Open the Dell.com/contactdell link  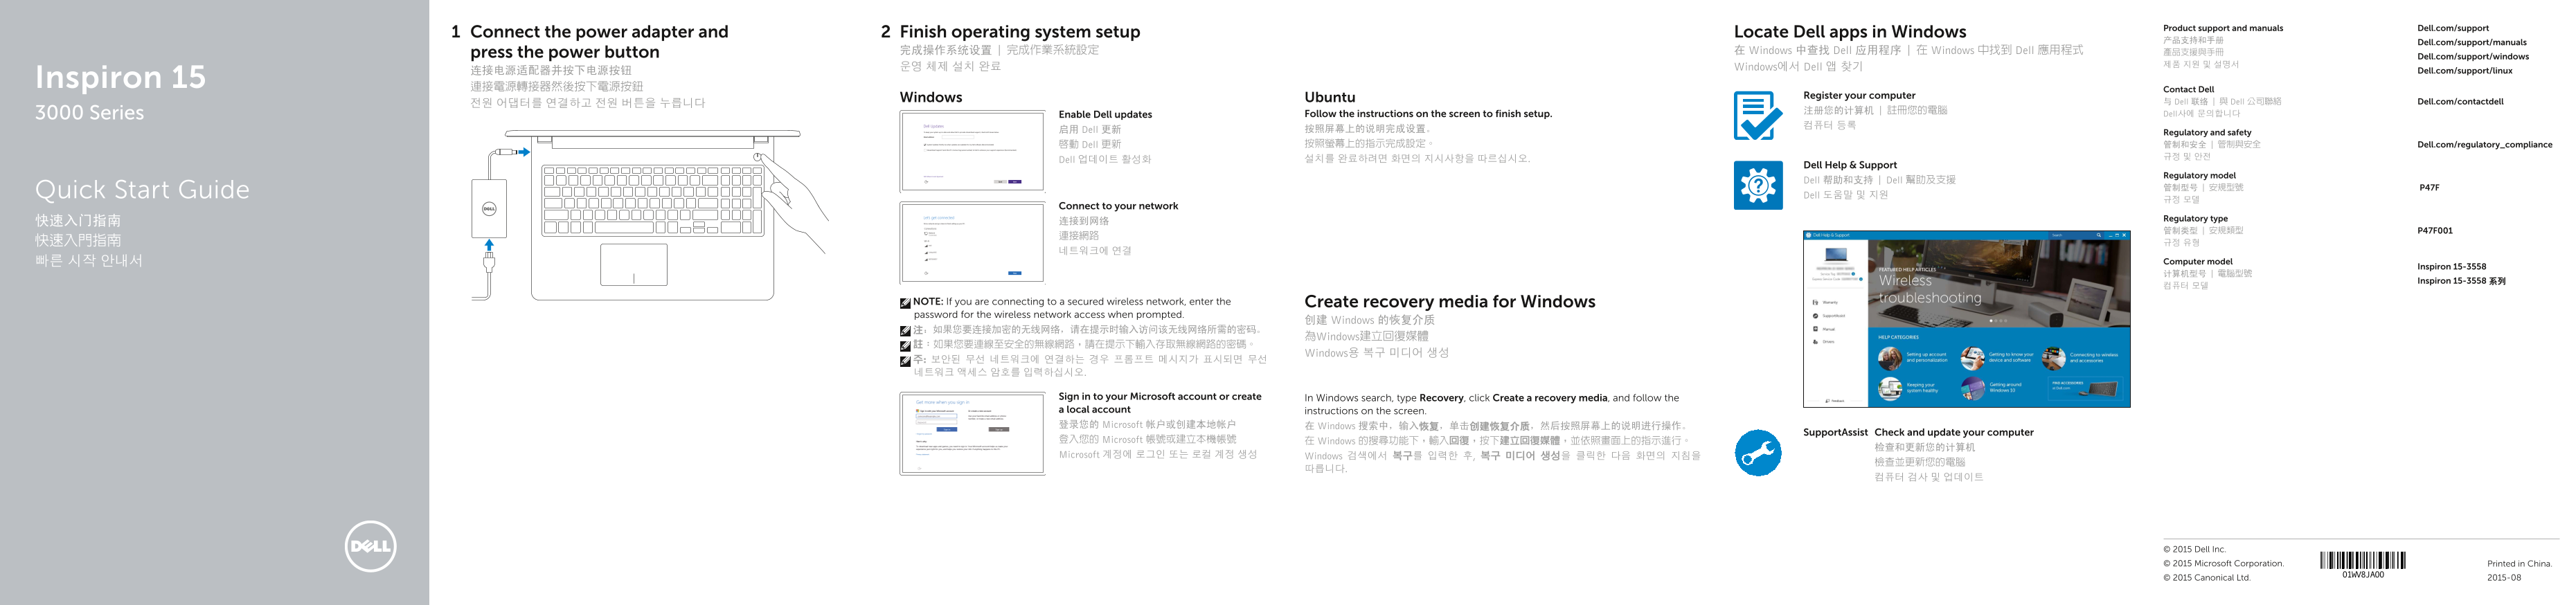point(2460,101)
